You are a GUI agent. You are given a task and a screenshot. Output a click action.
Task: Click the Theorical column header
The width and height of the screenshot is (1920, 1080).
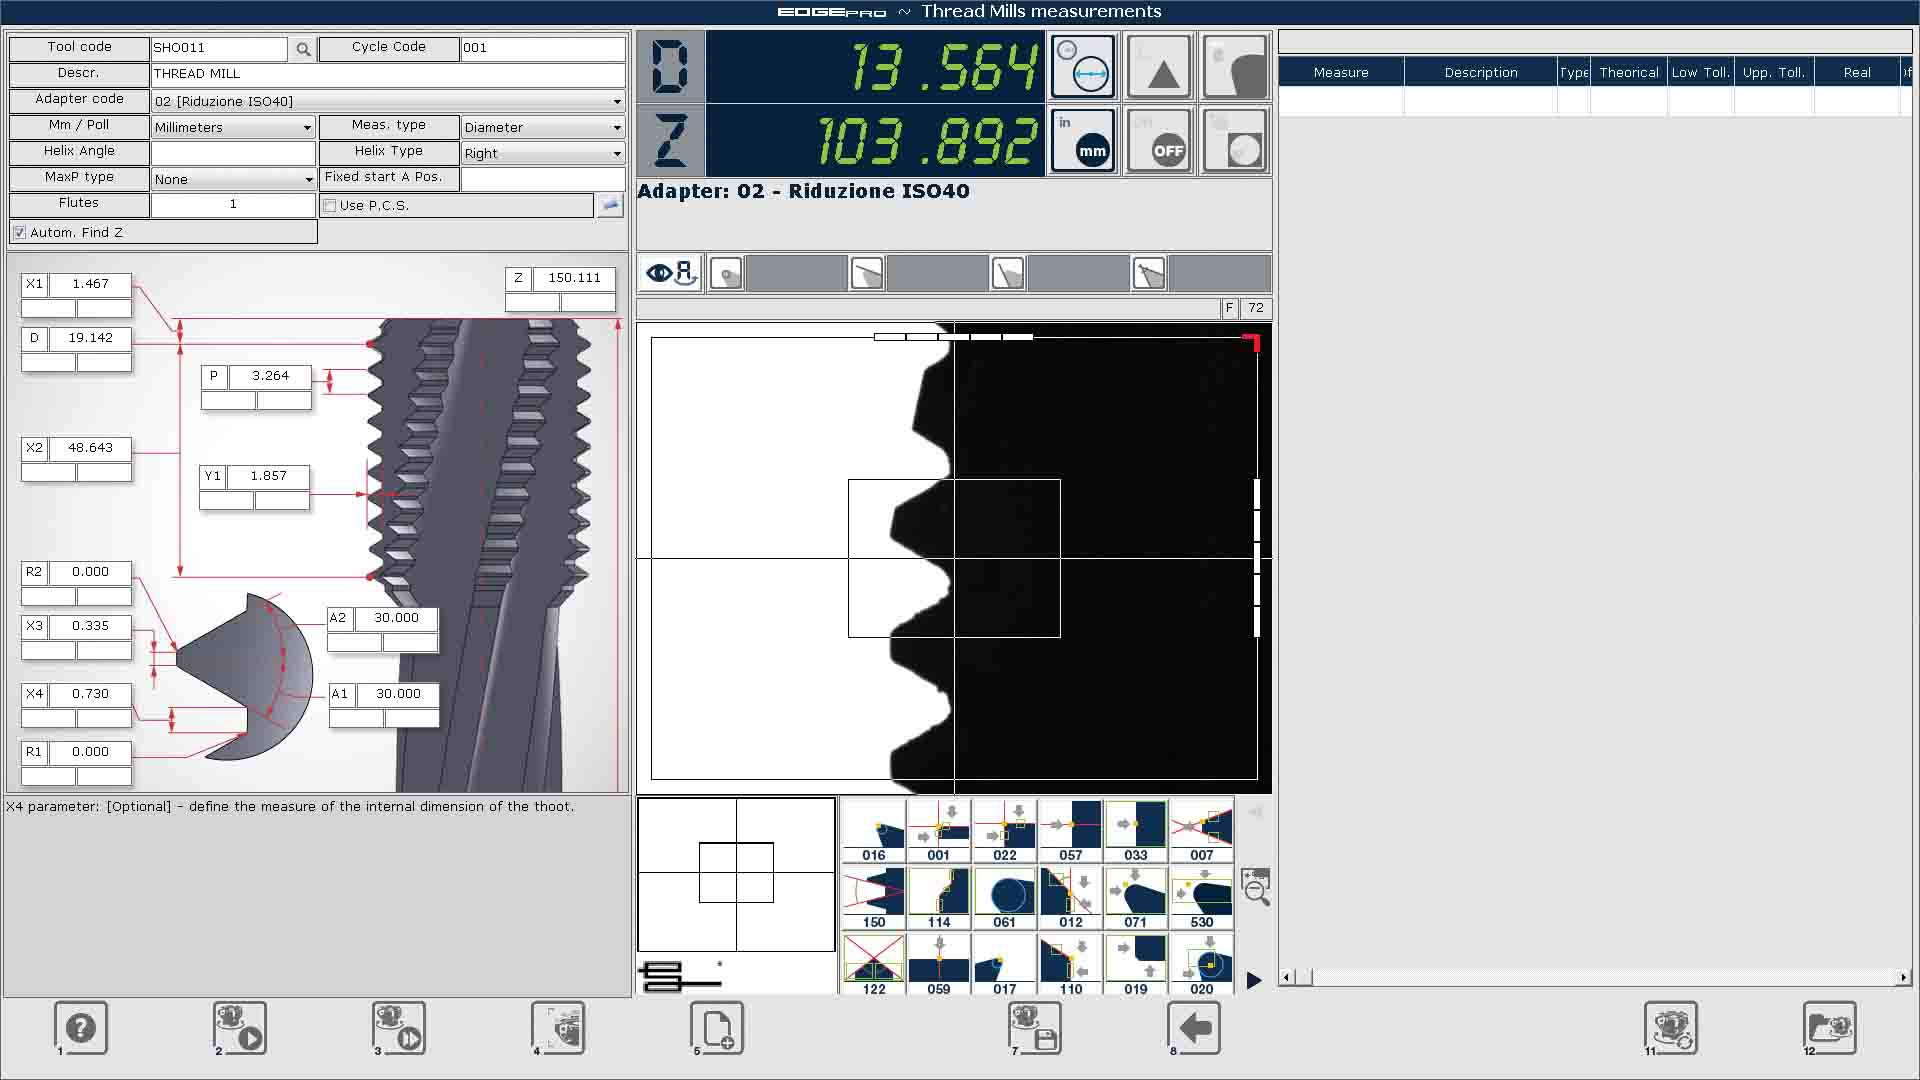coord(1628,72)
